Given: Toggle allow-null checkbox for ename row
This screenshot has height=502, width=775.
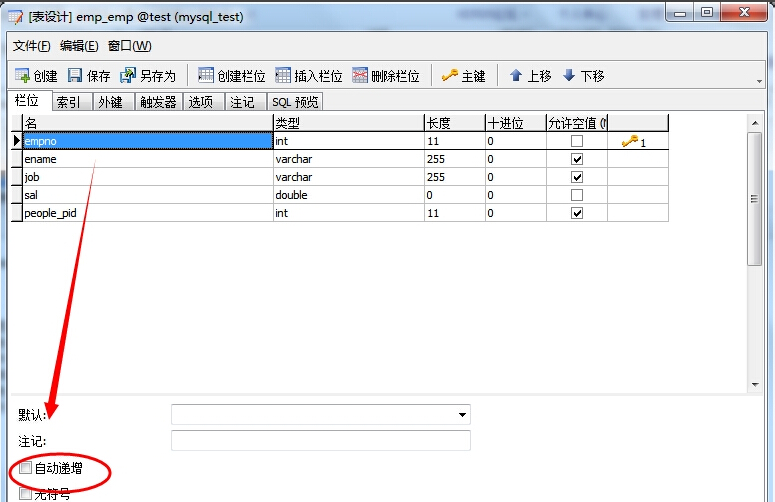Looking at the screenshot, I should (576, 159).
